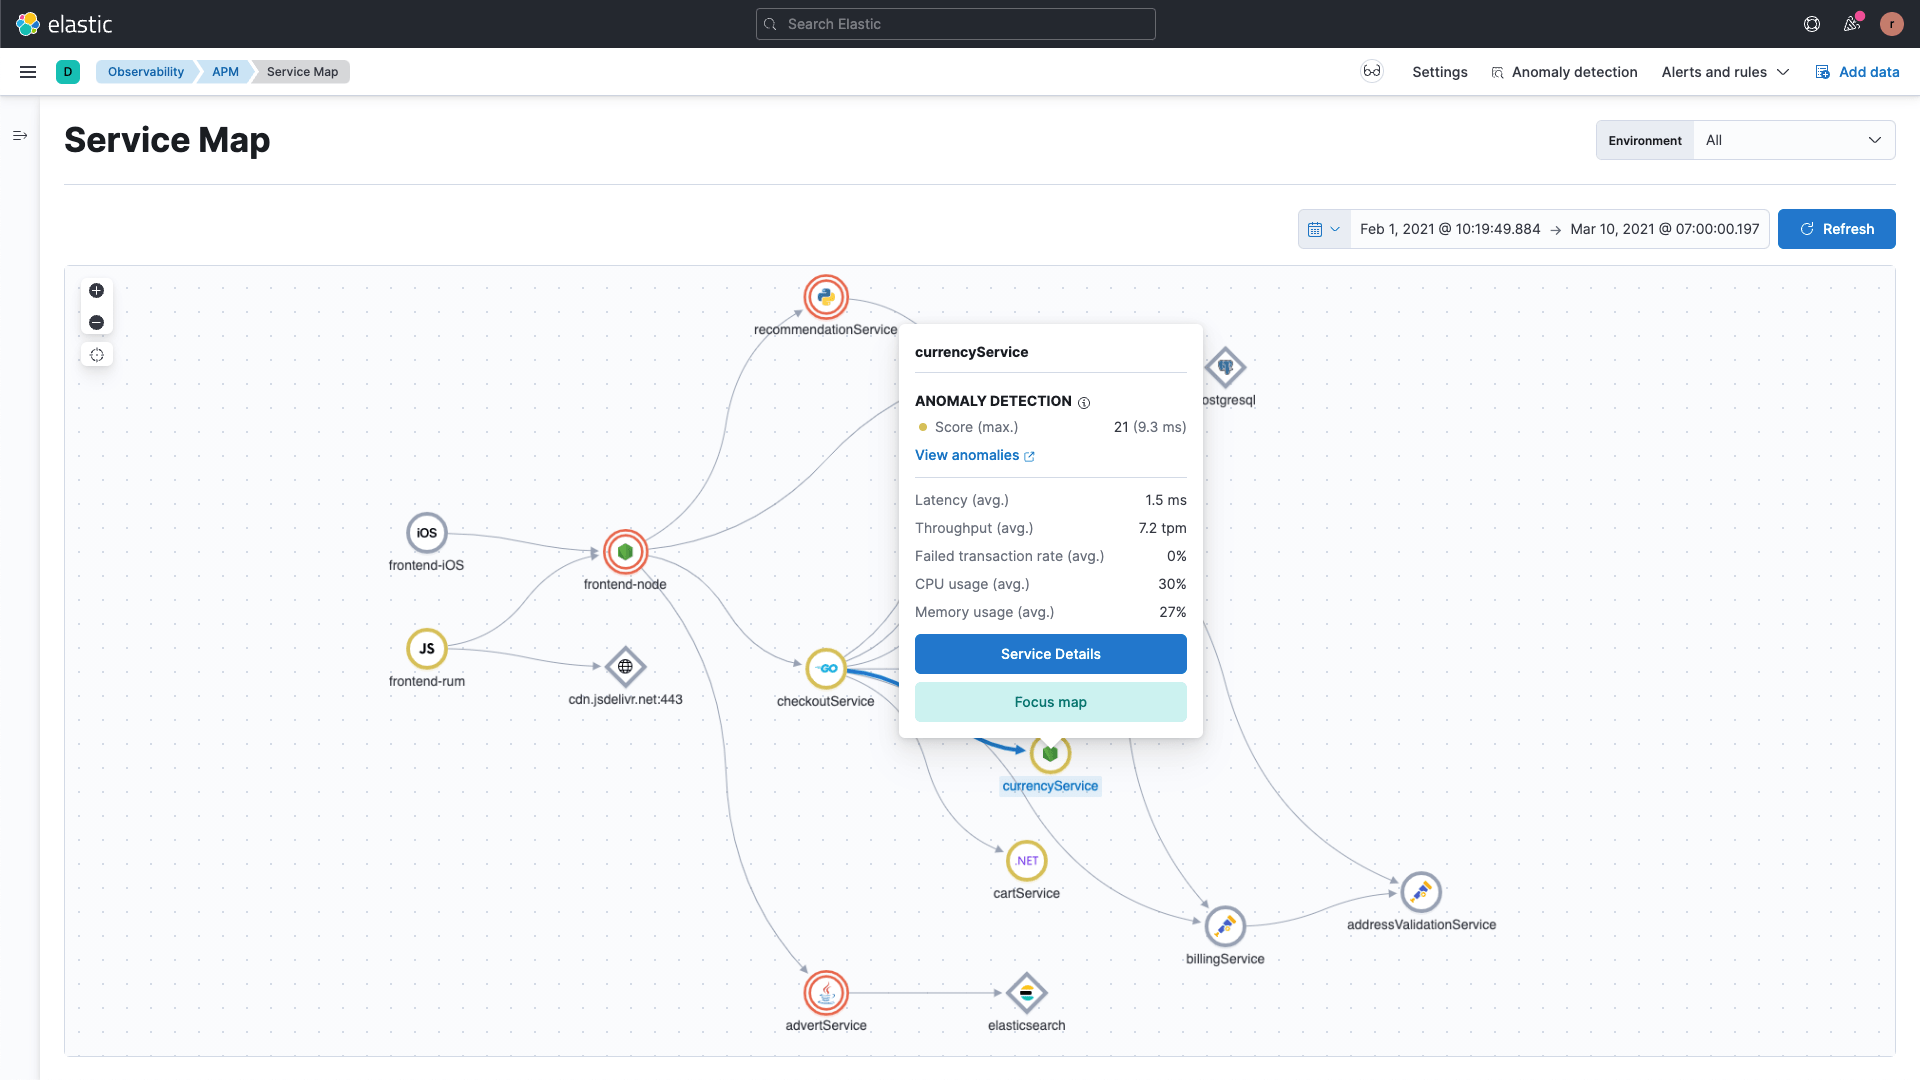Select the recommendationService Python node
This screenshot has width=1920, height=1080.
826,297
